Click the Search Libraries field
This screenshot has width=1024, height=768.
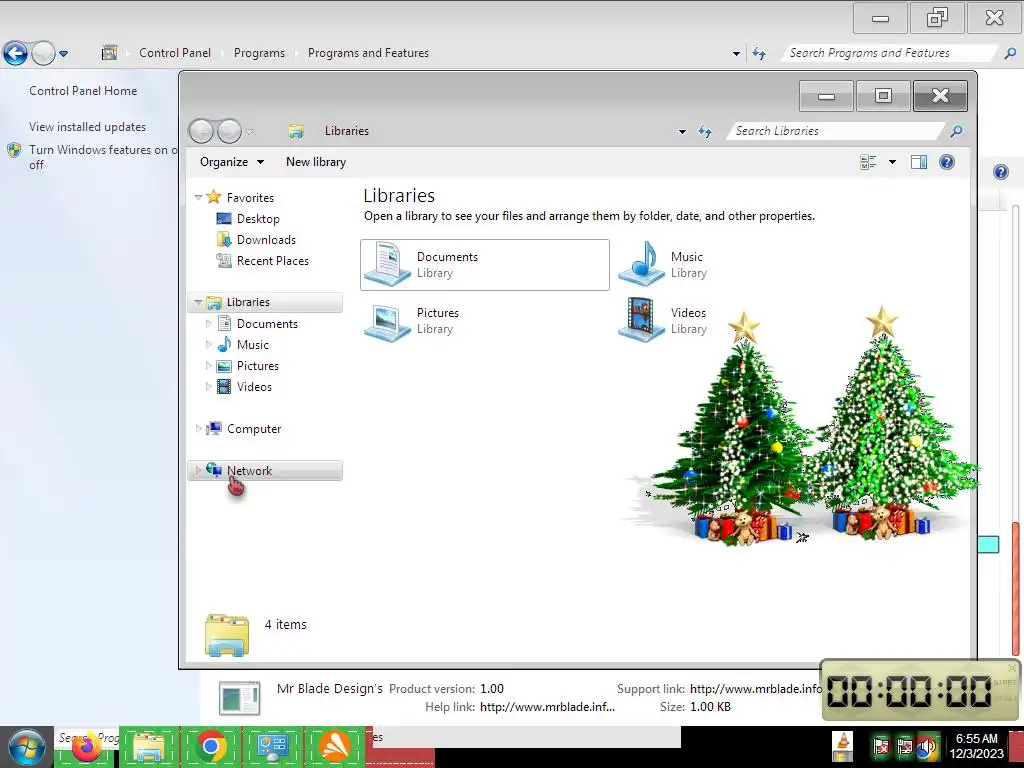click(836, 131)
